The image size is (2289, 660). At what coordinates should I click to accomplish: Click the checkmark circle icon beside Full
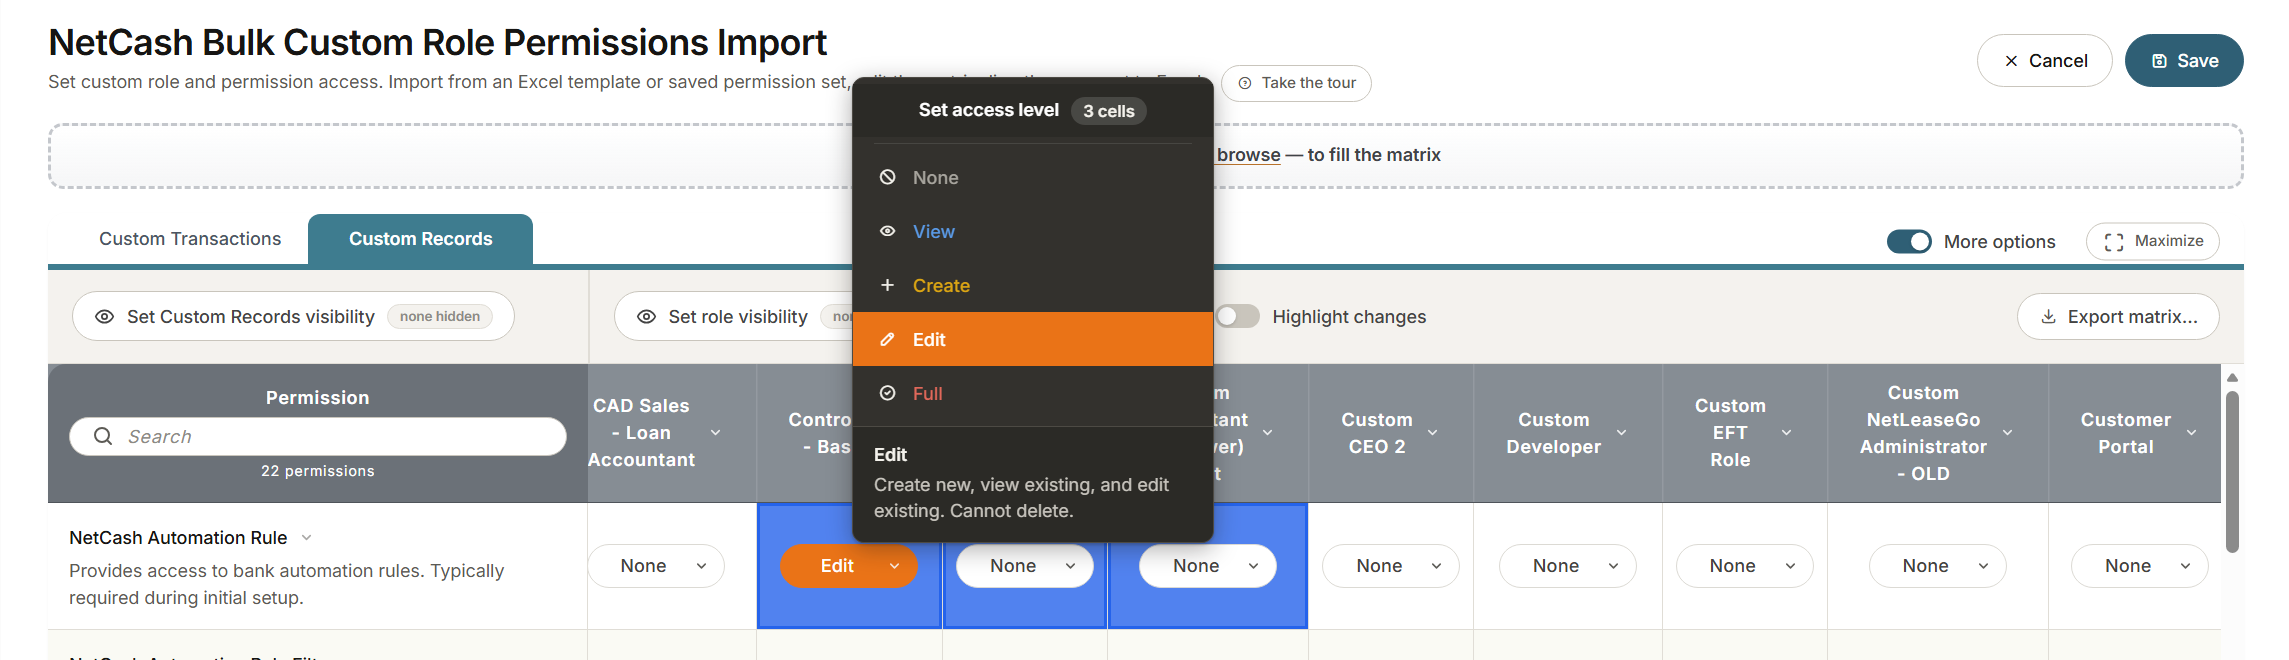887,393
